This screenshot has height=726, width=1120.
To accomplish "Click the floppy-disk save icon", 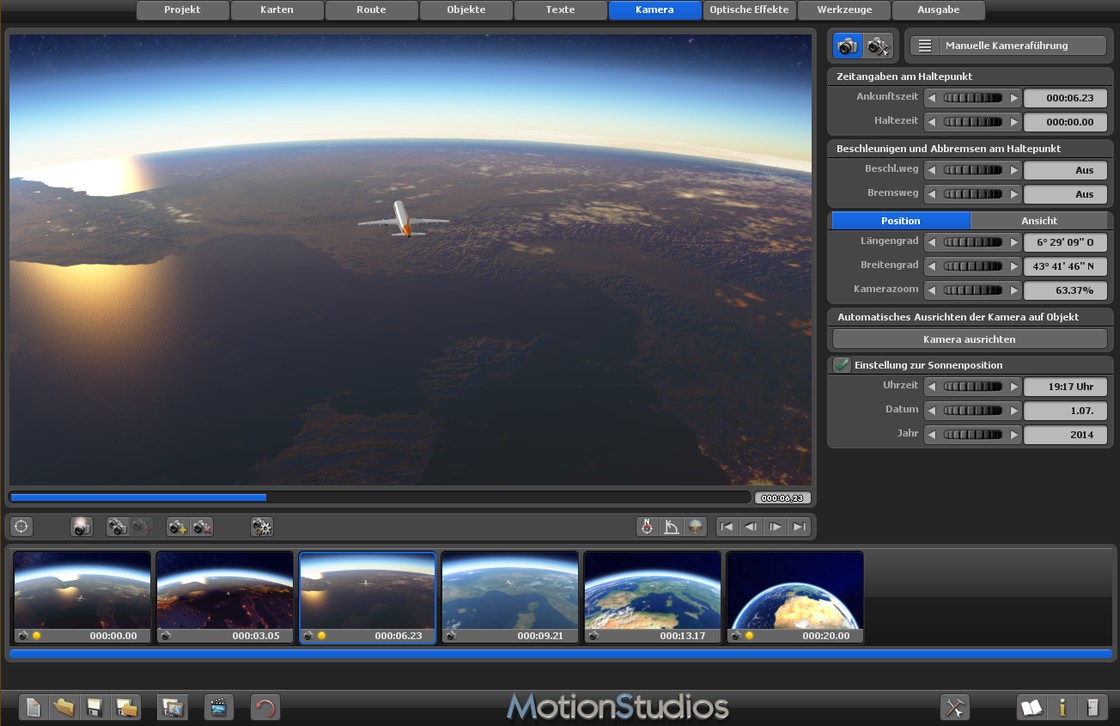I will tap(94, 708).
